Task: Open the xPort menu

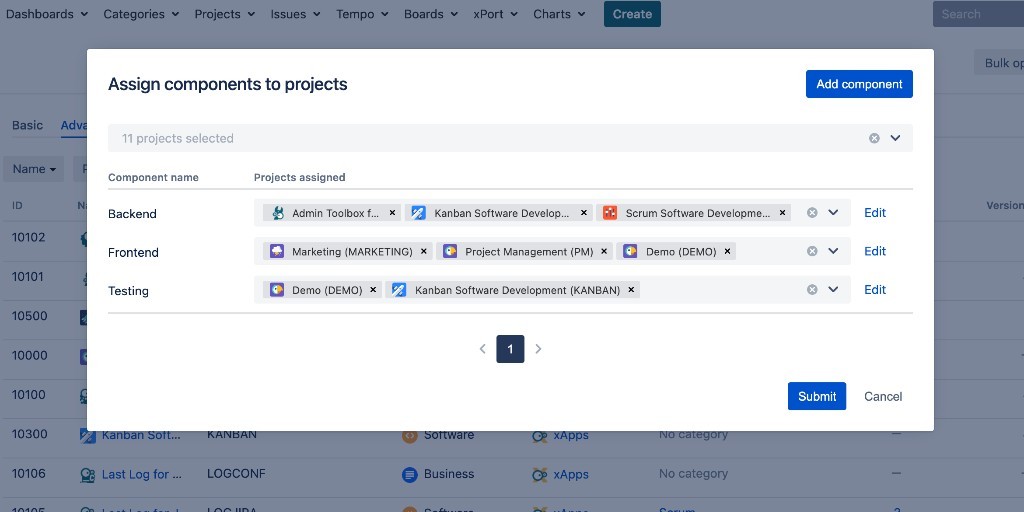Action: click(x=496, y=14)
